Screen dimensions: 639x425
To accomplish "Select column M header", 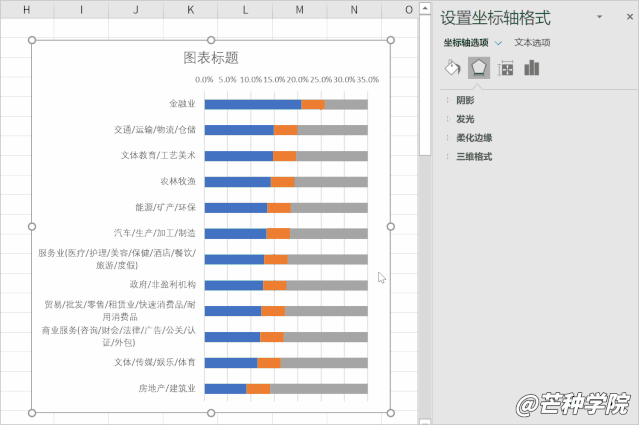I will pyautogui.click(x=300, y=10).
